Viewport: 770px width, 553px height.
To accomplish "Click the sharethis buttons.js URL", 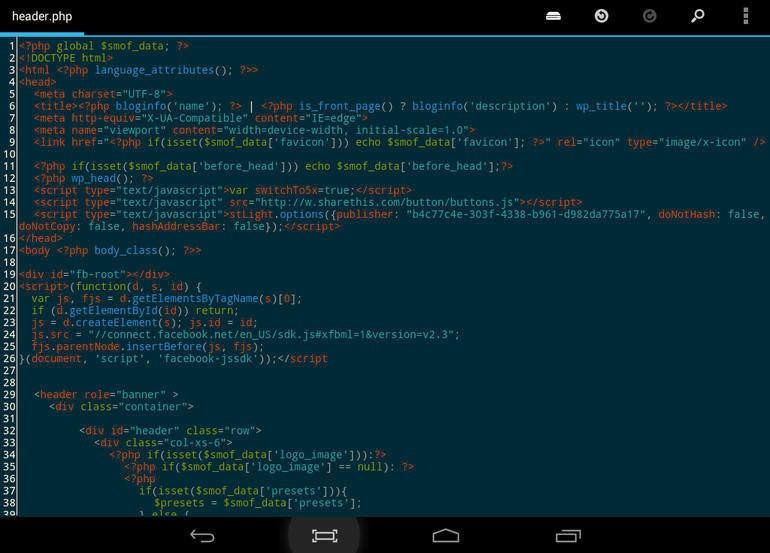I will 387,202.
